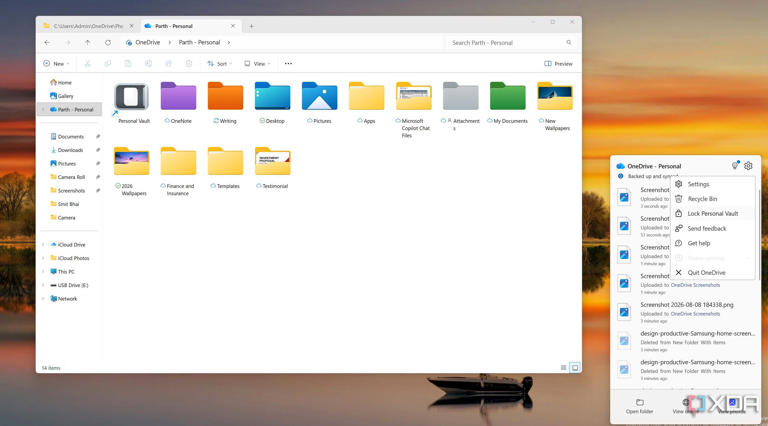The width and height of the screenshot is (768, 426).
Task: Select Screenshot 2026-08-08 184338.png in OneDrive activity
Action: tap(686, 312)
